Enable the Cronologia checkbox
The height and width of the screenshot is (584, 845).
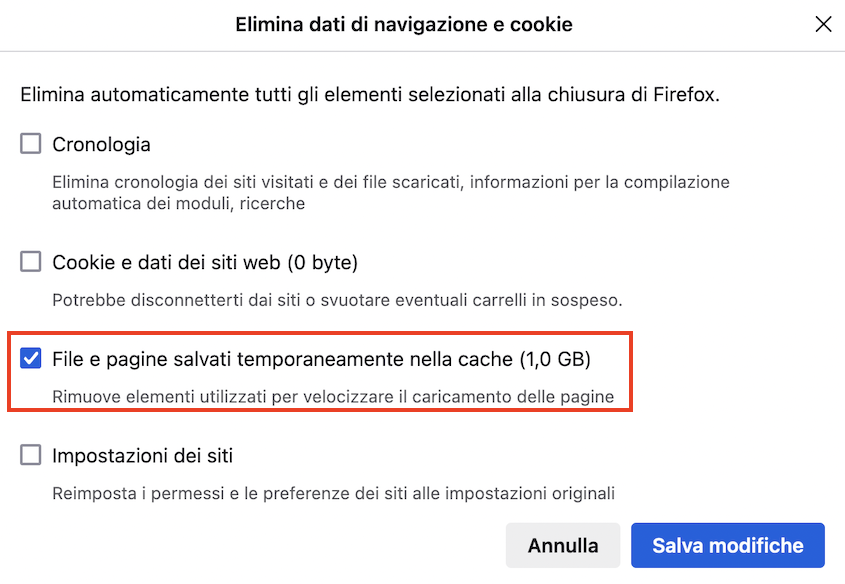tap(30, 144)
